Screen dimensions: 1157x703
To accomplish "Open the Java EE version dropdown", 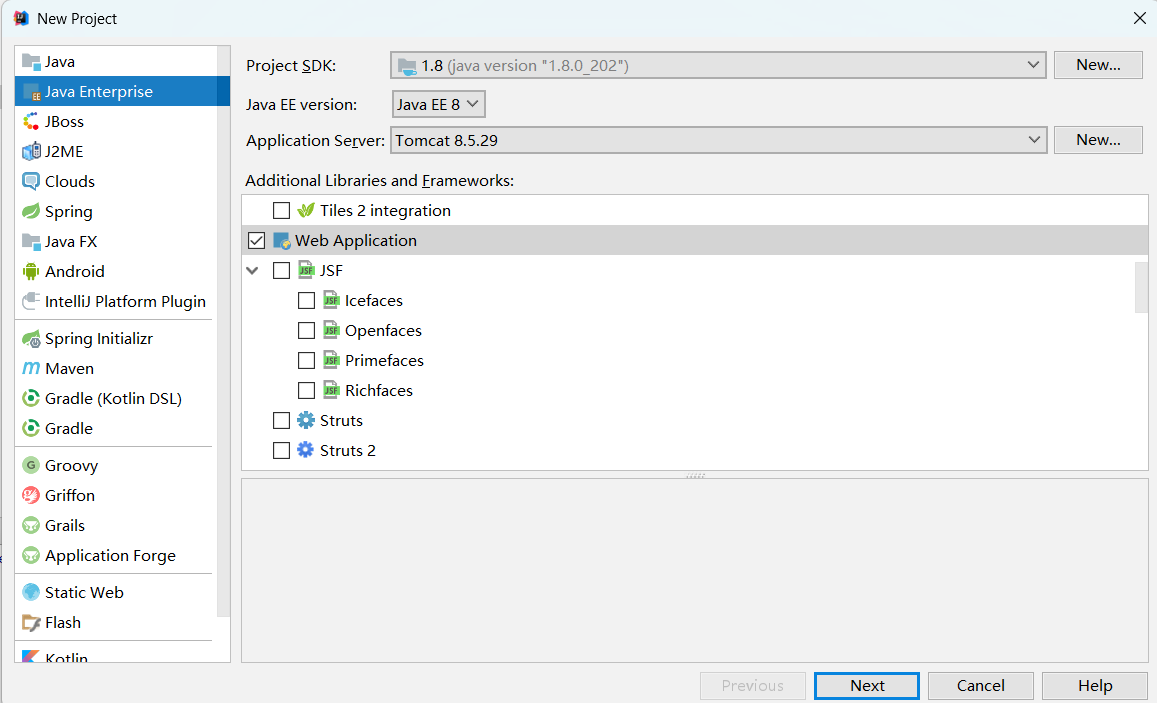I will tap(438, 104).
